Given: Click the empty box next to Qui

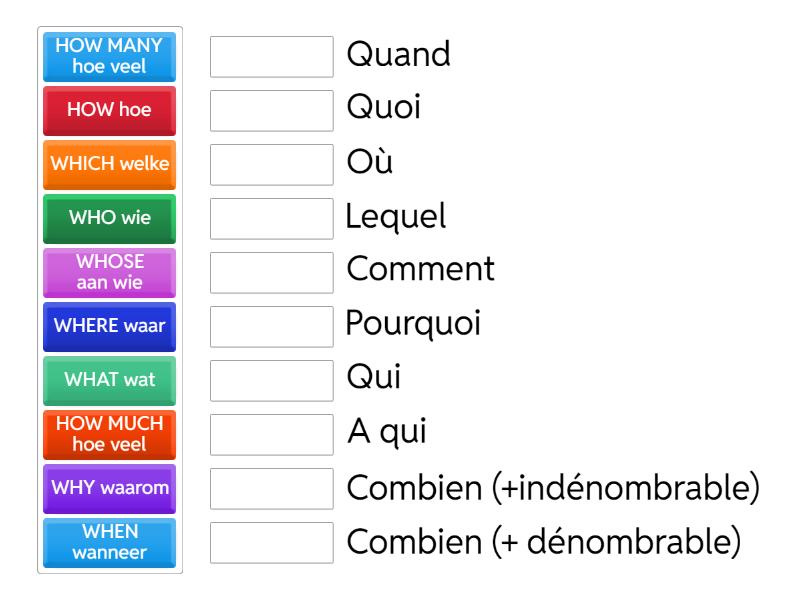Looking at the screenshot, I should pos(271,380).
